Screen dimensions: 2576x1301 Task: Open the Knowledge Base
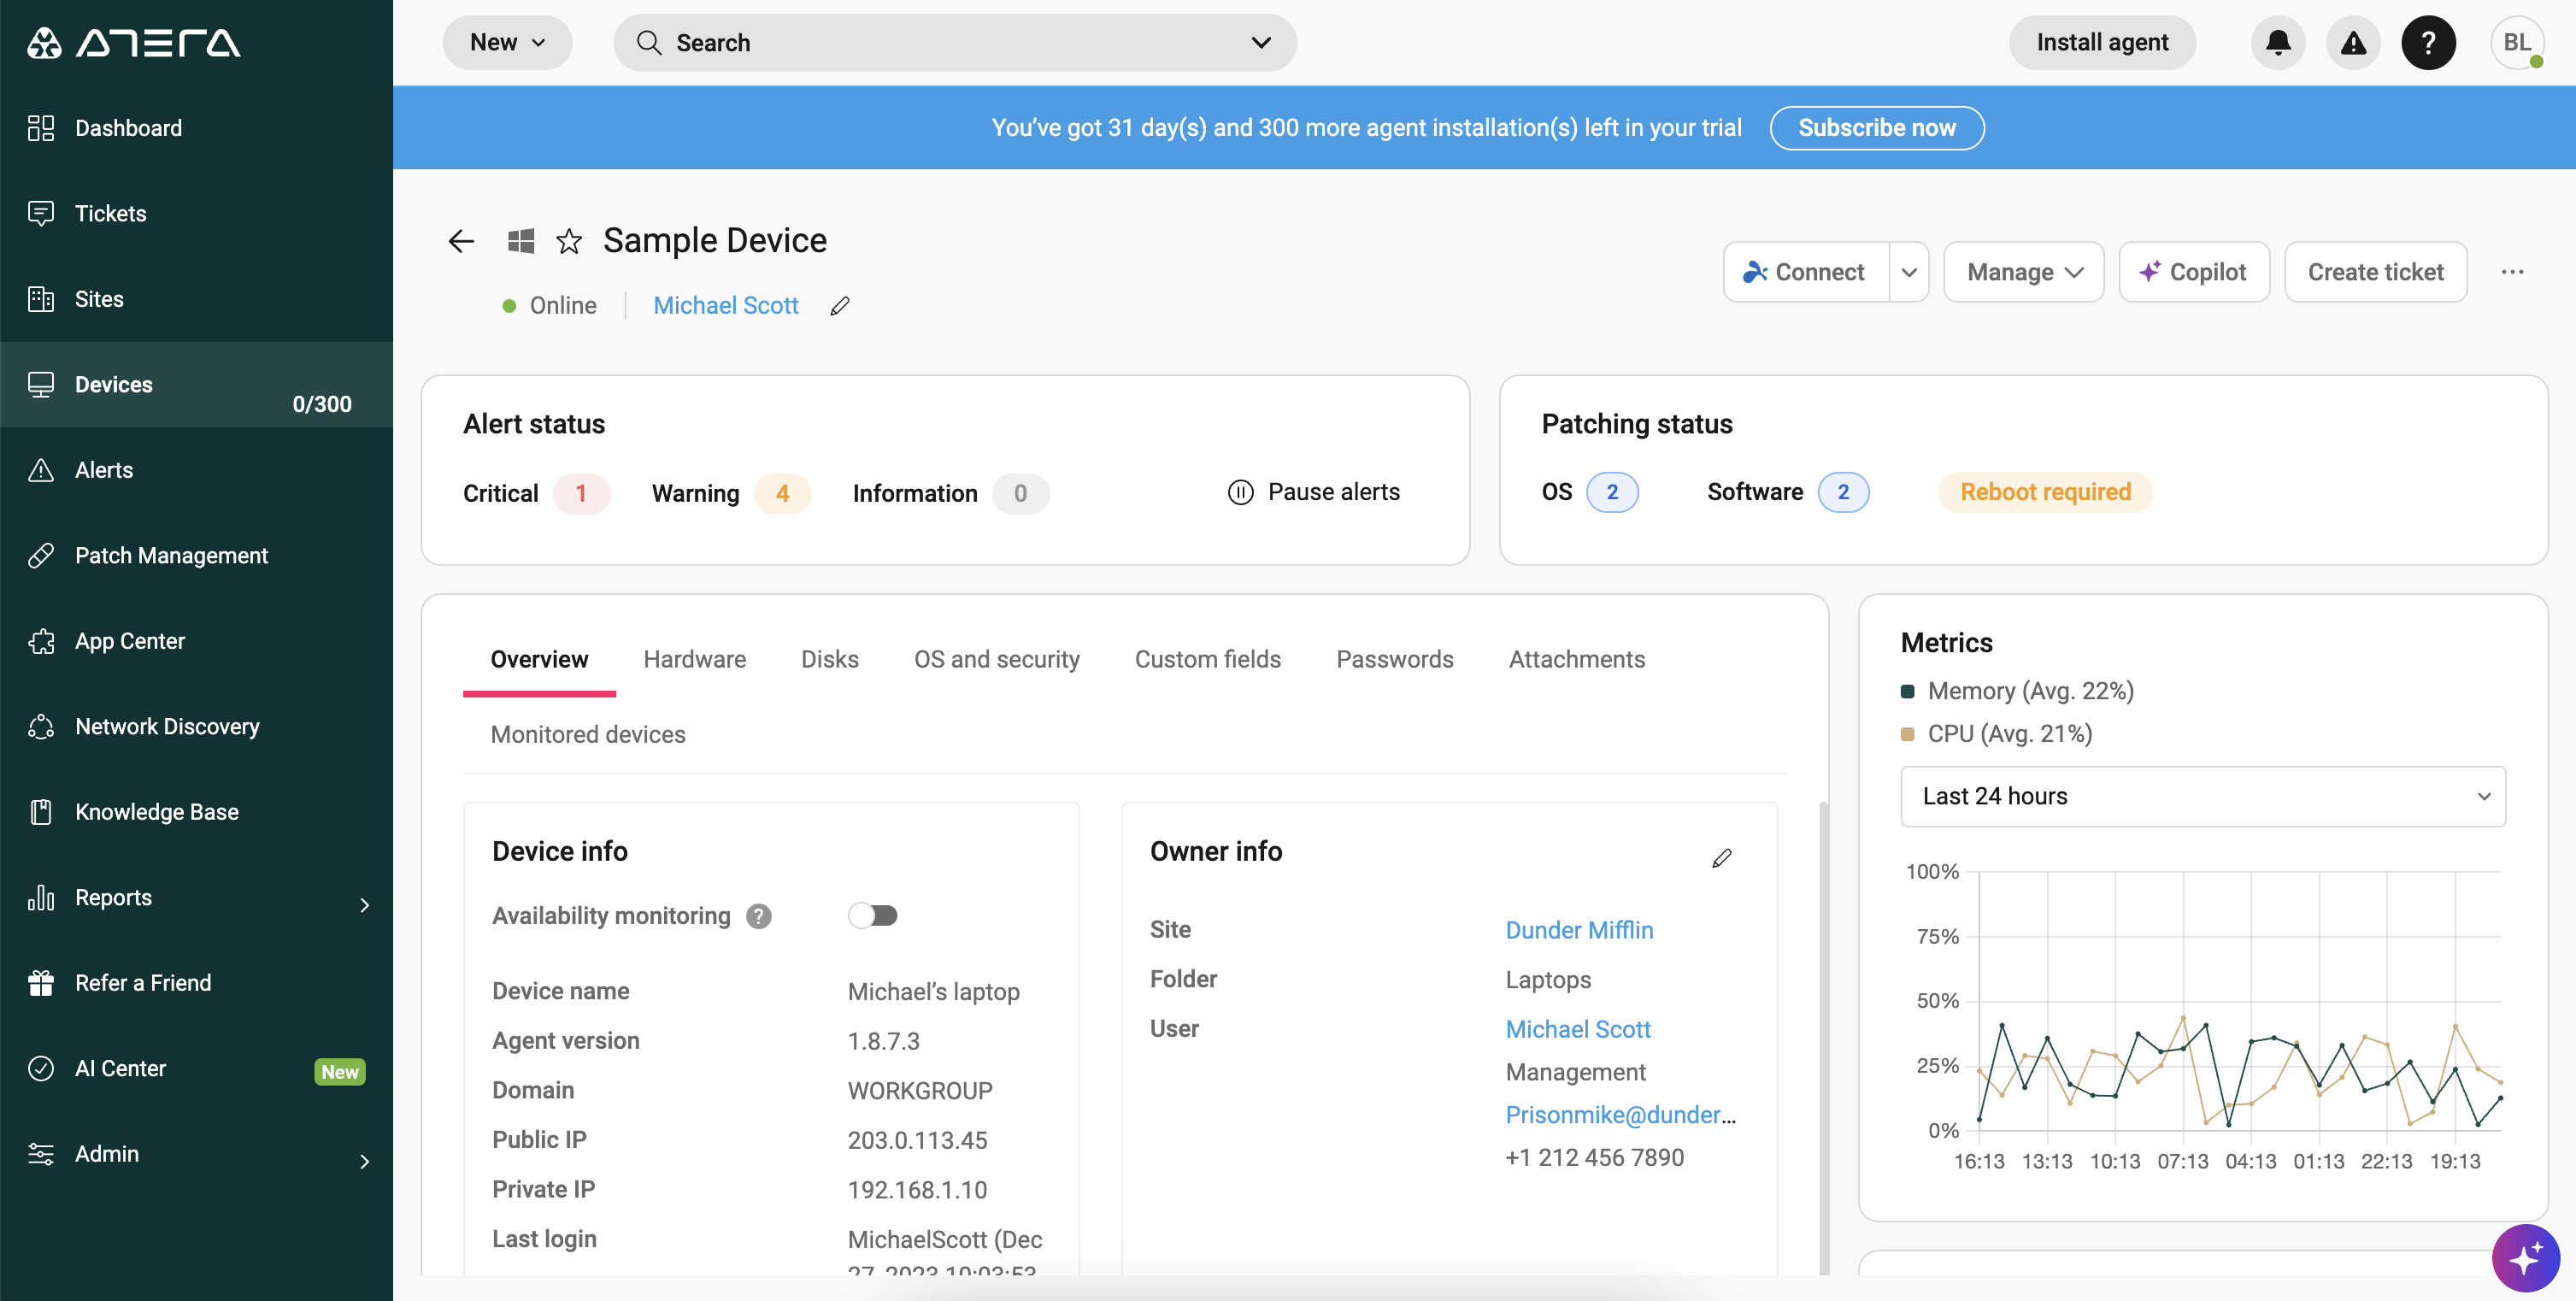click(x=157, y=811)
